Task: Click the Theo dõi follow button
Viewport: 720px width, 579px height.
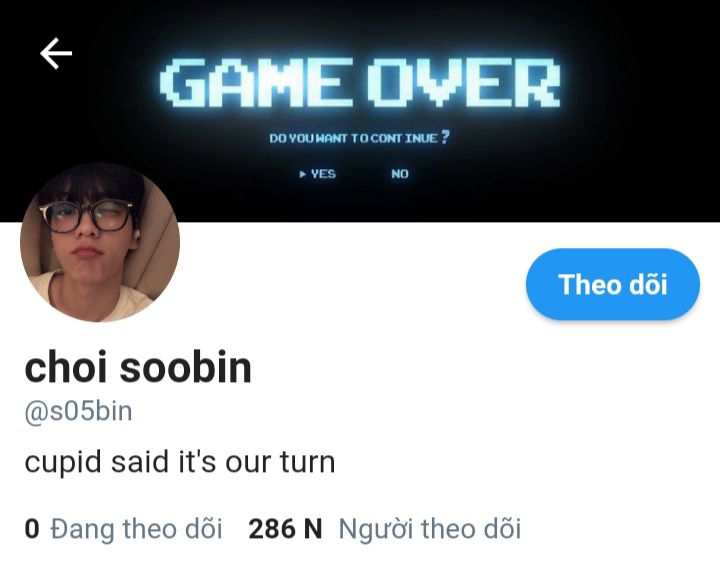Action: point(613,284)
